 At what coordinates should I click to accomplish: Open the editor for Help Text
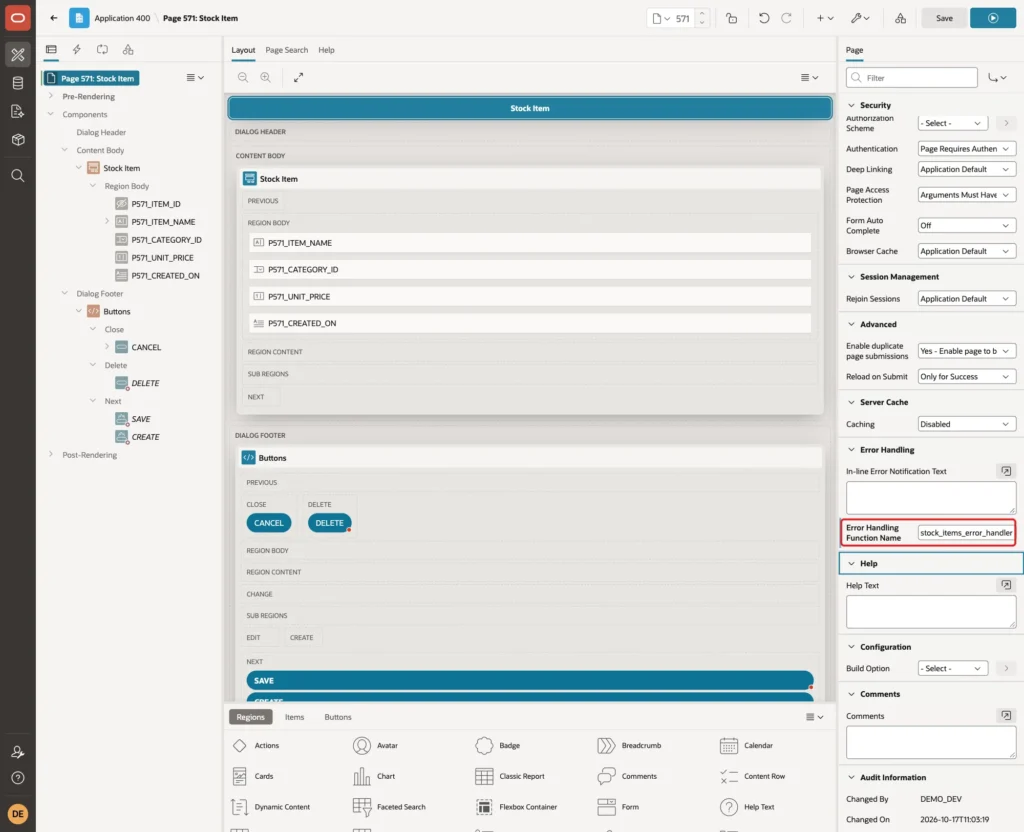pyautogui.click(x=1006, y=585)
